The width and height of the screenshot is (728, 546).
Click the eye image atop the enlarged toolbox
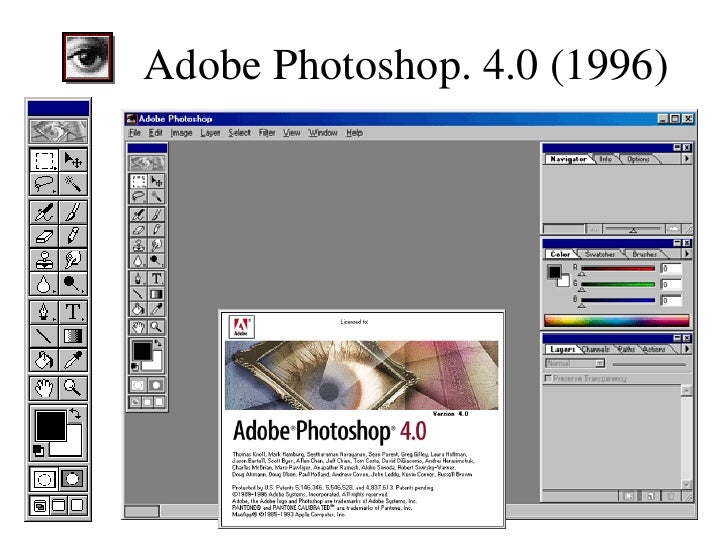pyautogui.click(x=58, y=131)
